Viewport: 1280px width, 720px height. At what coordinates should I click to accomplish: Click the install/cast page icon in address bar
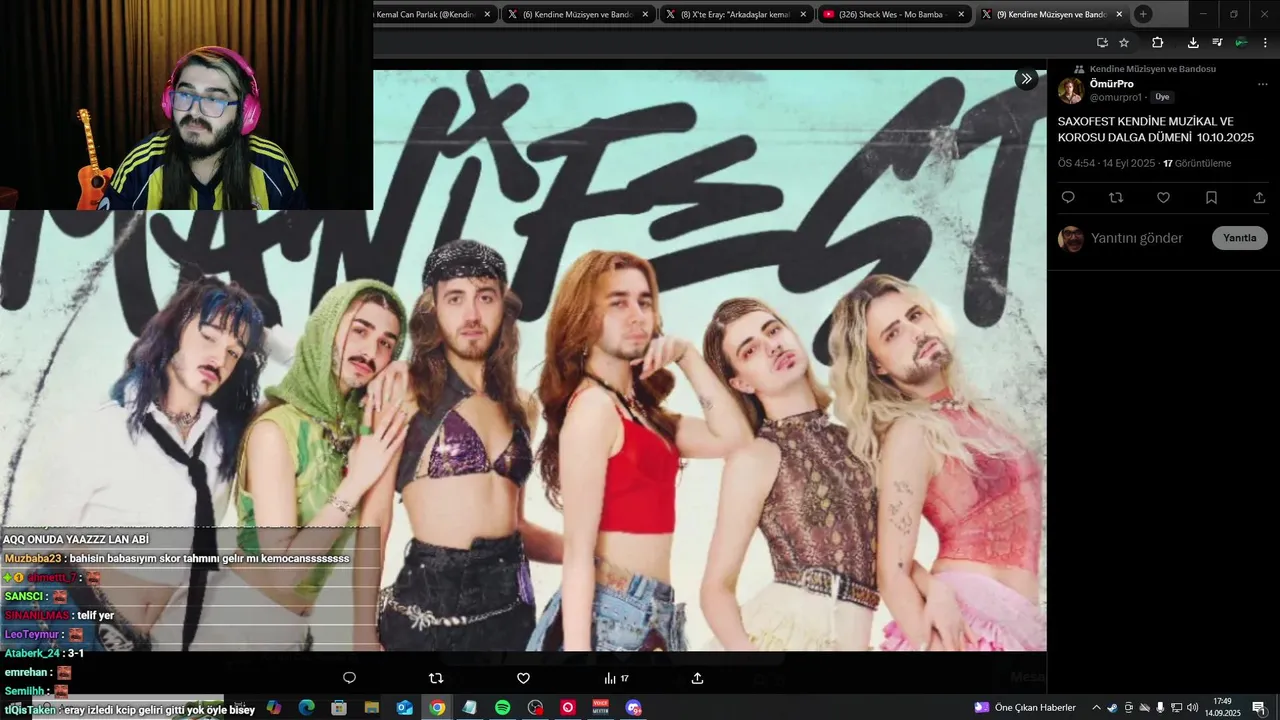pyautogui.click(x=1102, y=42)
